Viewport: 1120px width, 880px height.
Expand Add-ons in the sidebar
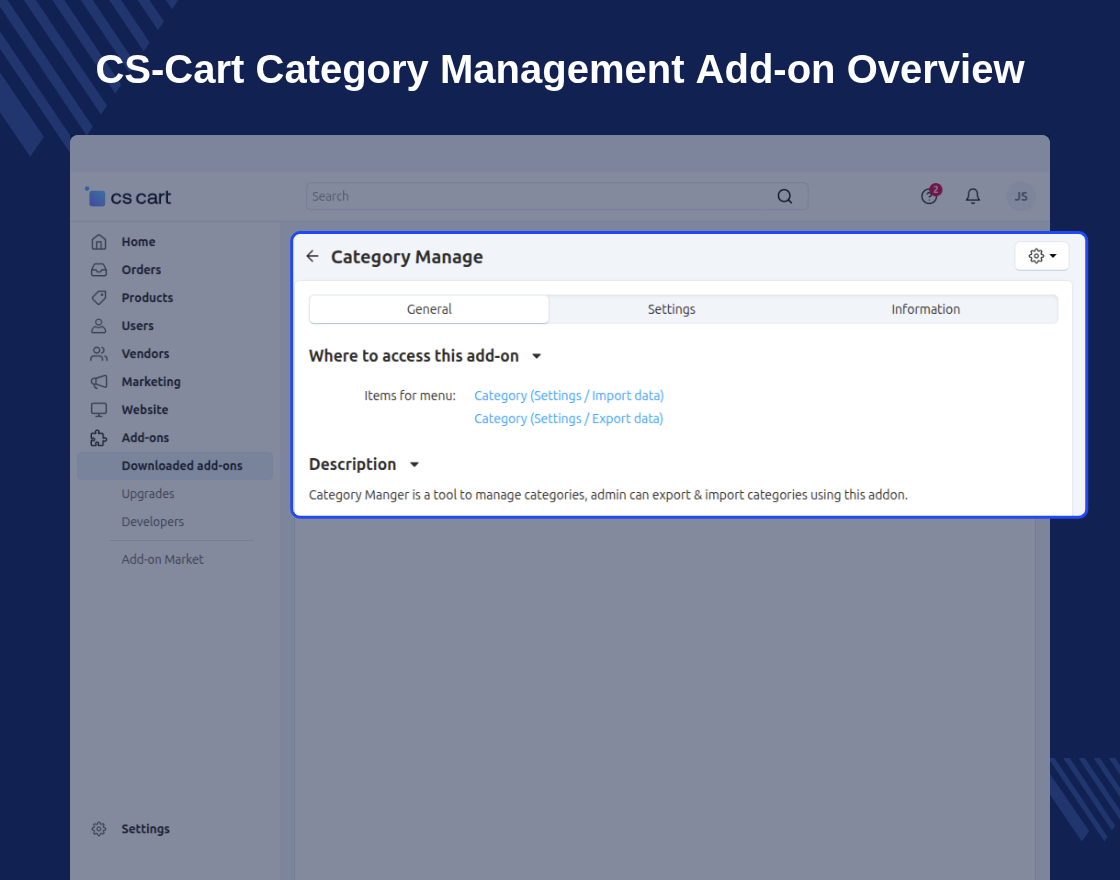145,438
